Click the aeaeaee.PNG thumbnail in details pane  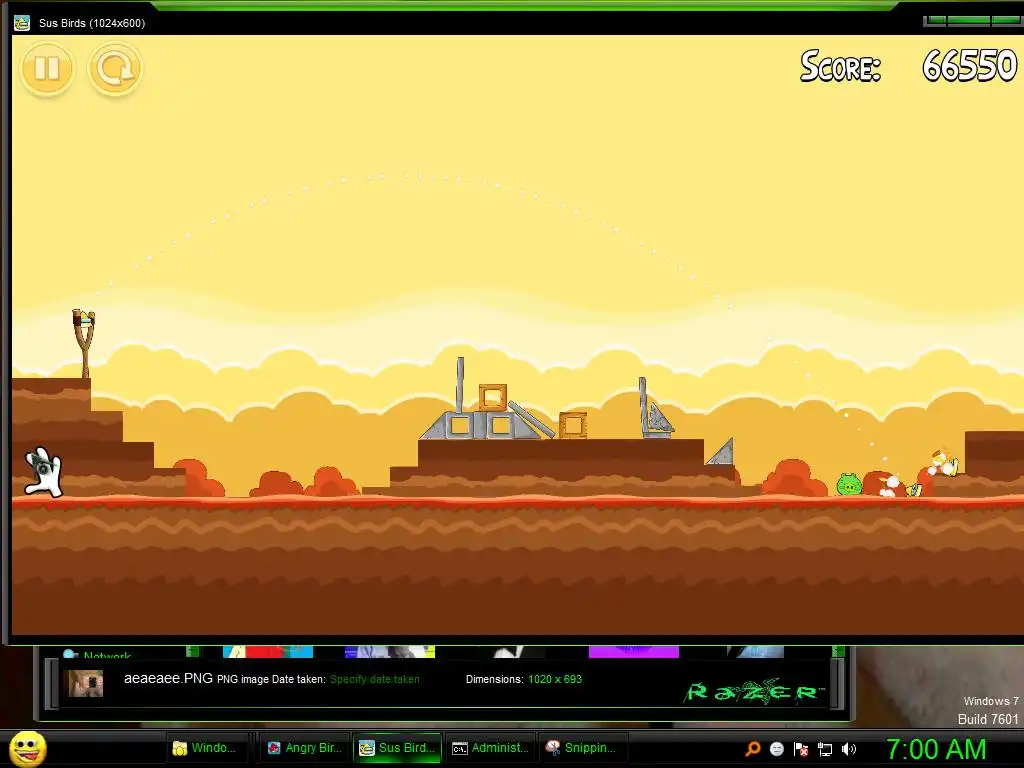coord(86,683)
